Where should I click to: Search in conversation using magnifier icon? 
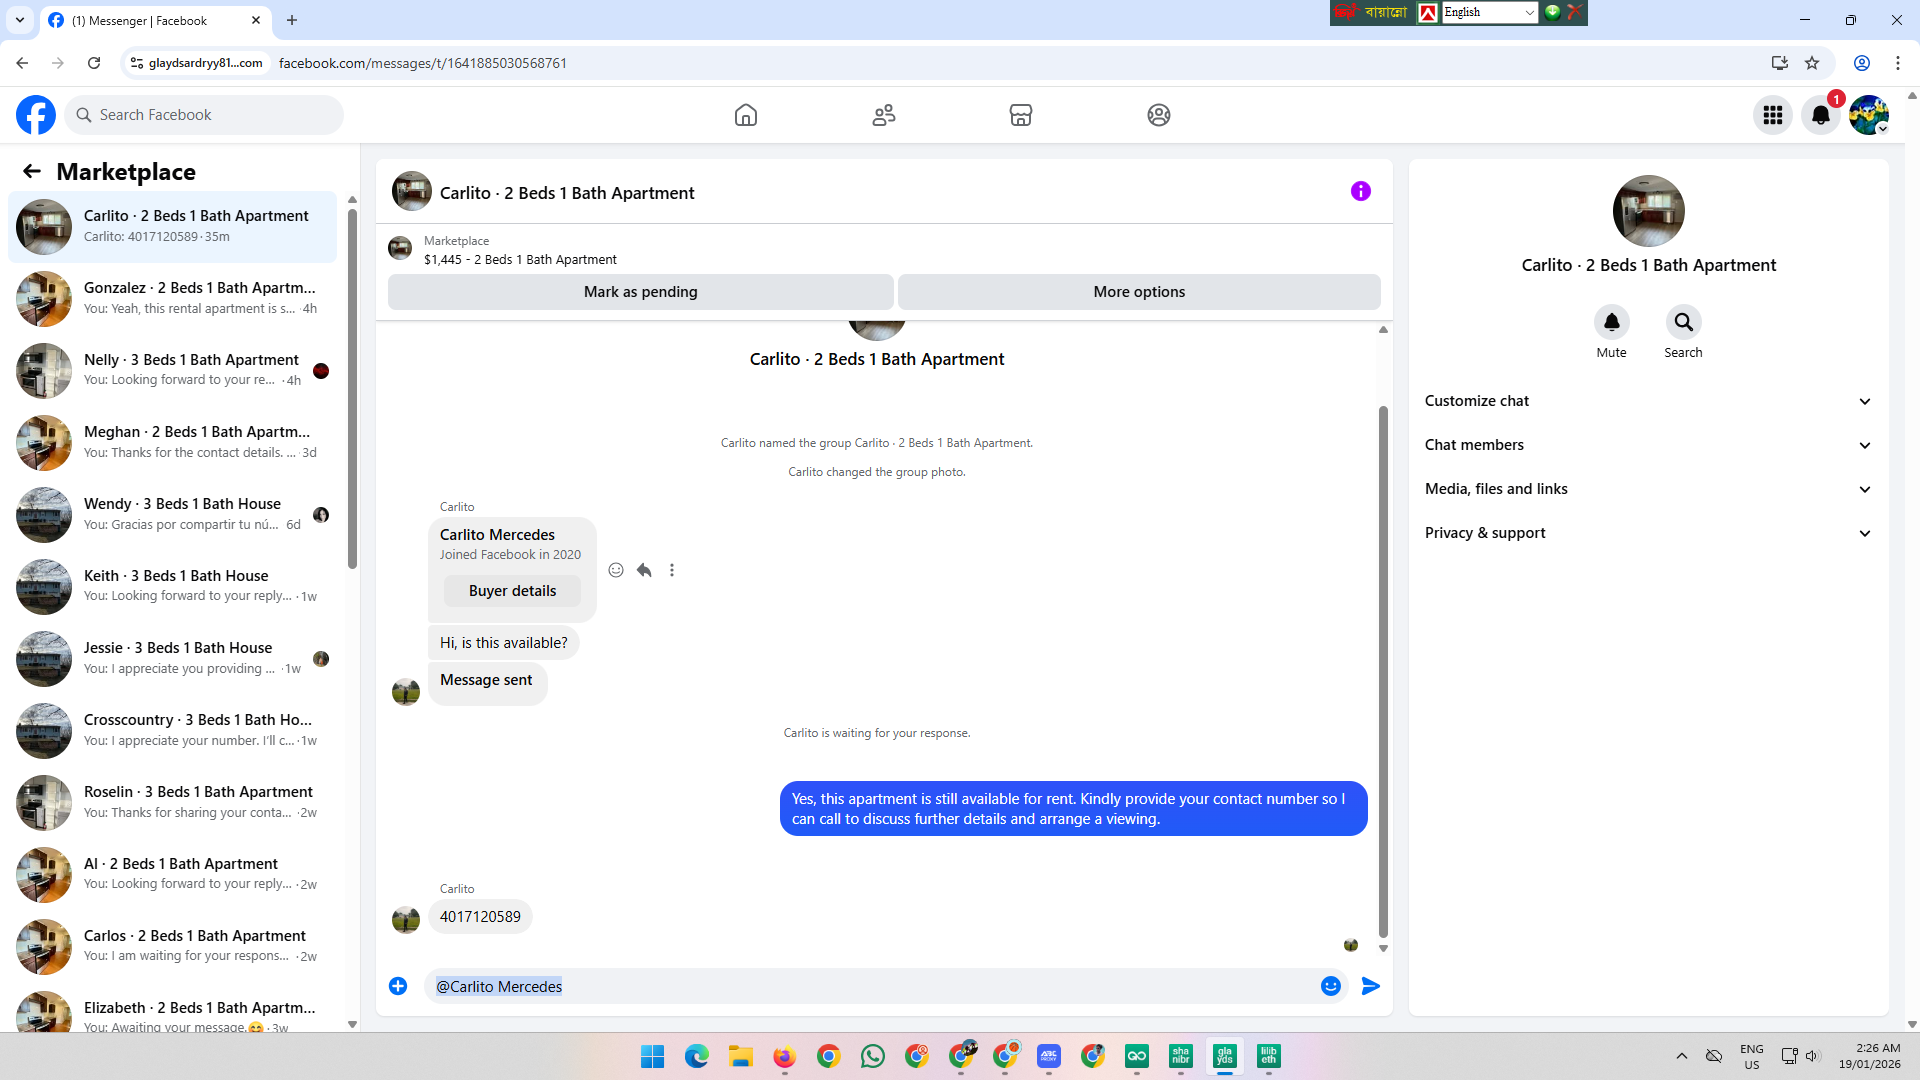1684,322
